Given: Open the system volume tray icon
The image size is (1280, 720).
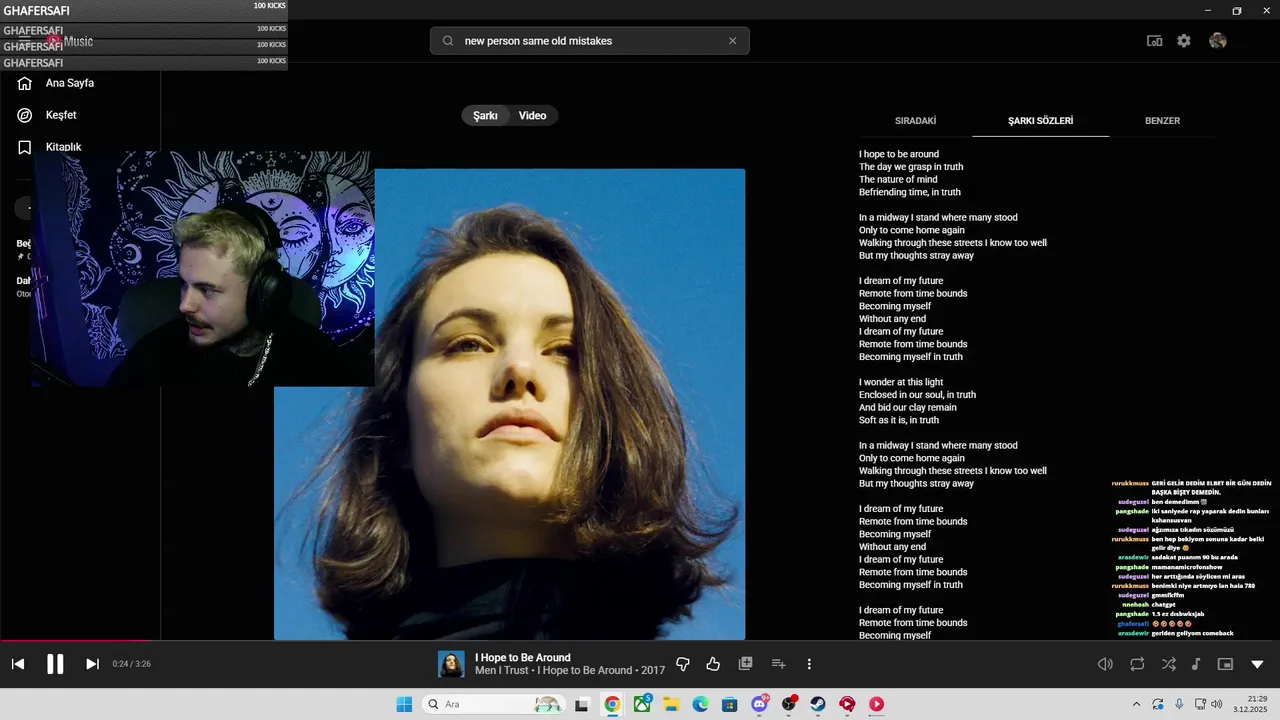Looking at the screenshot, I should (x=1216, y=704).
